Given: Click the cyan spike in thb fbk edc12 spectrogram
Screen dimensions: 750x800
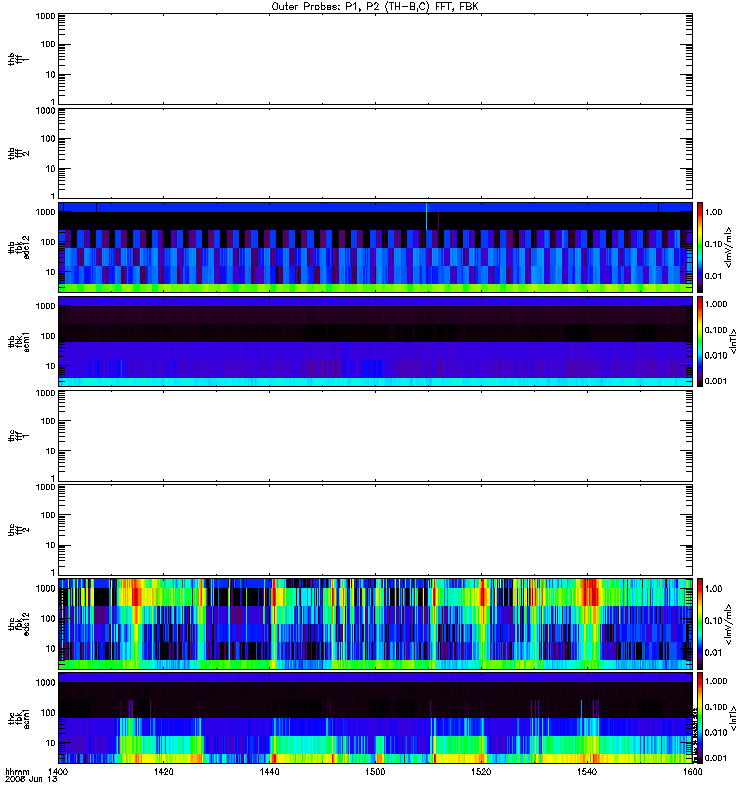Looking at the screenshot, I should tap(427, 216).
